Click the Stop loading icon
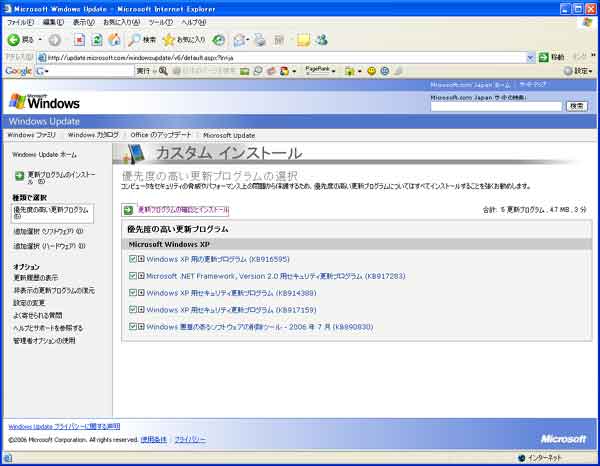Image resolution: width=600 pixels, height=466 pixels. click(x=79, y=40)
